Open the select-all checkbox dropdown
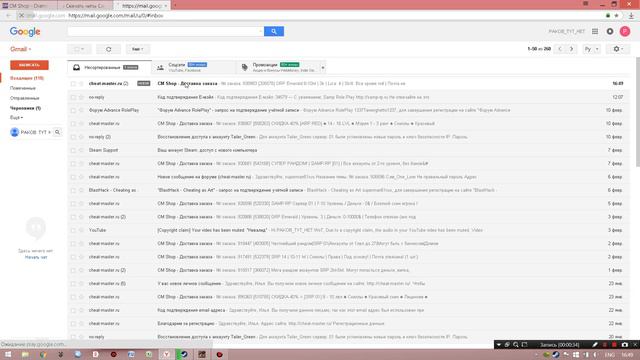Screen dimensions: 640x360 point(79,49)
